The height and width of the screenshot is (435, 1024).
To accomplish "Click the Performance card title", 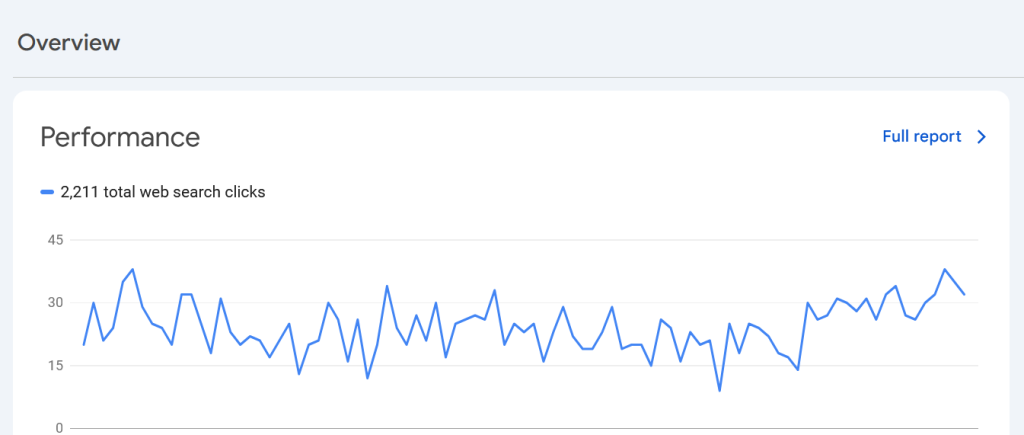I will coord(120,137).
